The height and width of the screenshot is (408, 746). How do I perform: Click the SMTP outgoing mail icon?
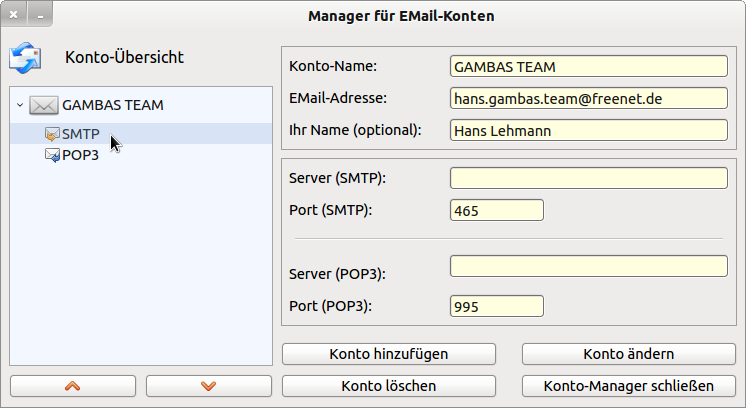pyautogui.click(x=52, y=134)
